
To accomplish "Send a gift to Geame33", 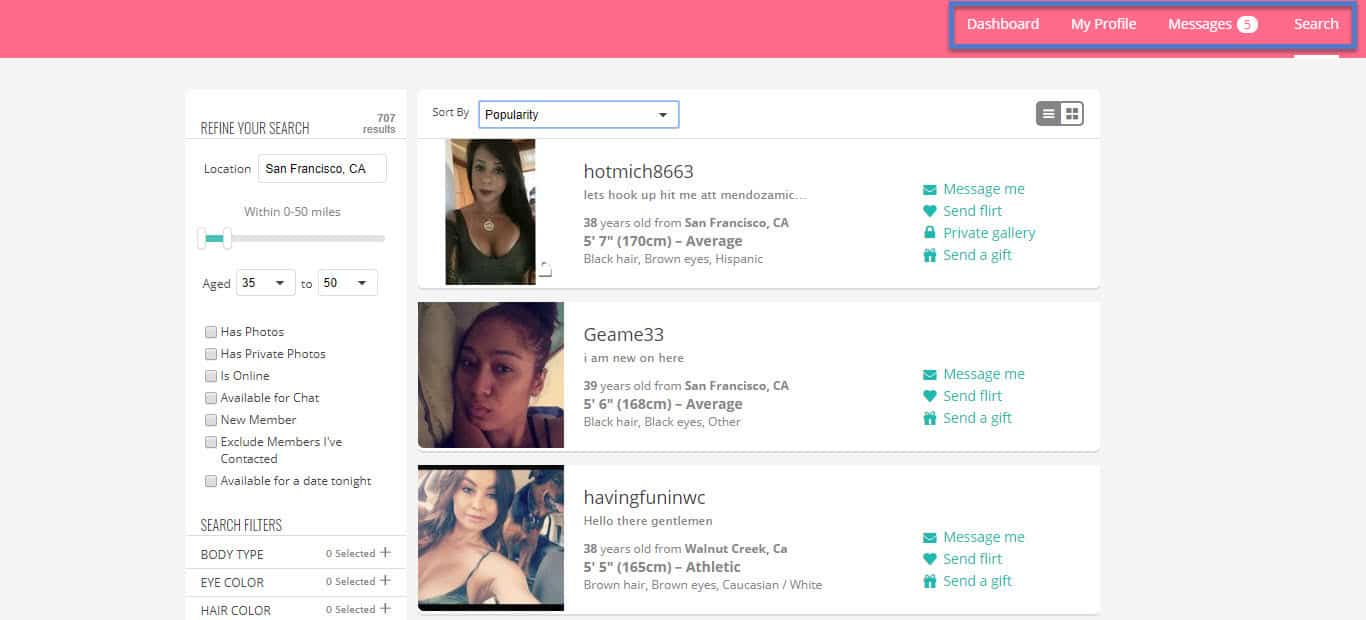I will pos(978,418).
